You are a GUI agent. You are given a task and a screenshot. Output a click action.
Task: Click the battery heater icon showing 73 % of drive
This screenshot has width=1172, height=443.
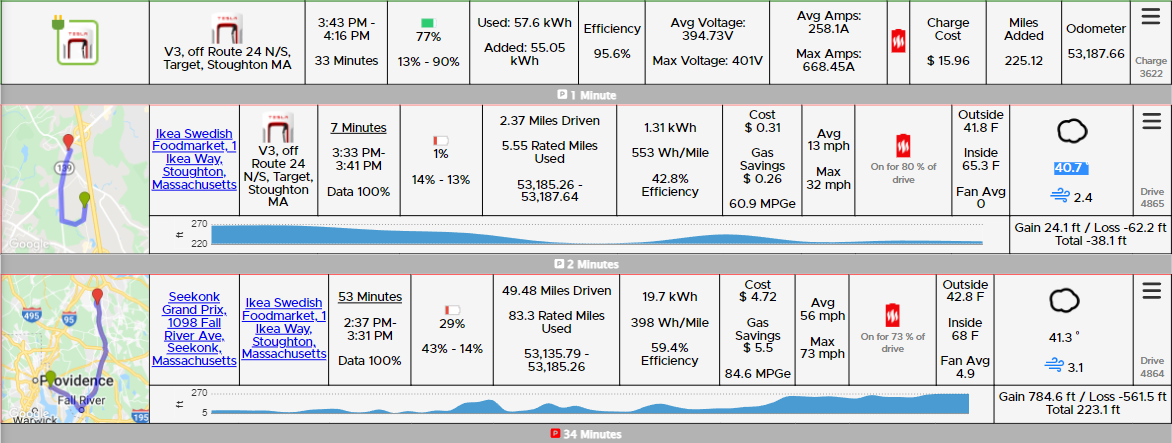892,315
